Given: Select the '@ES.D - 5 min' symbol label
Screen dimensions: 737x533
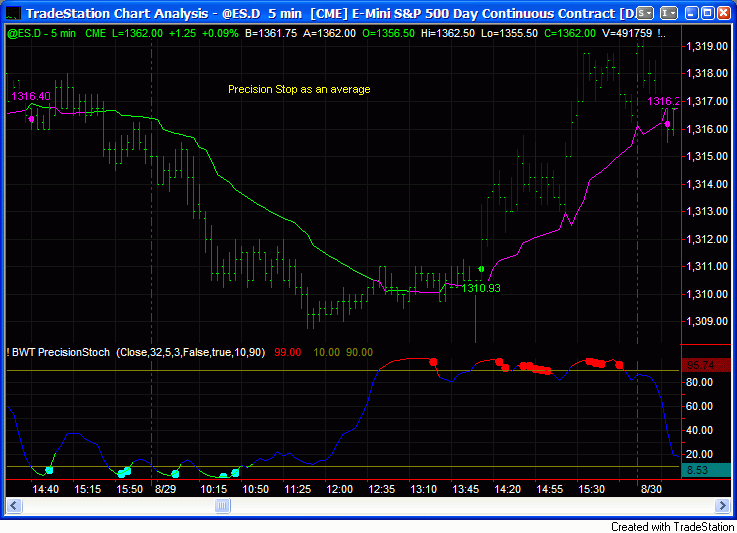Looking at the screenshot, I should click(x=41, y=33).
